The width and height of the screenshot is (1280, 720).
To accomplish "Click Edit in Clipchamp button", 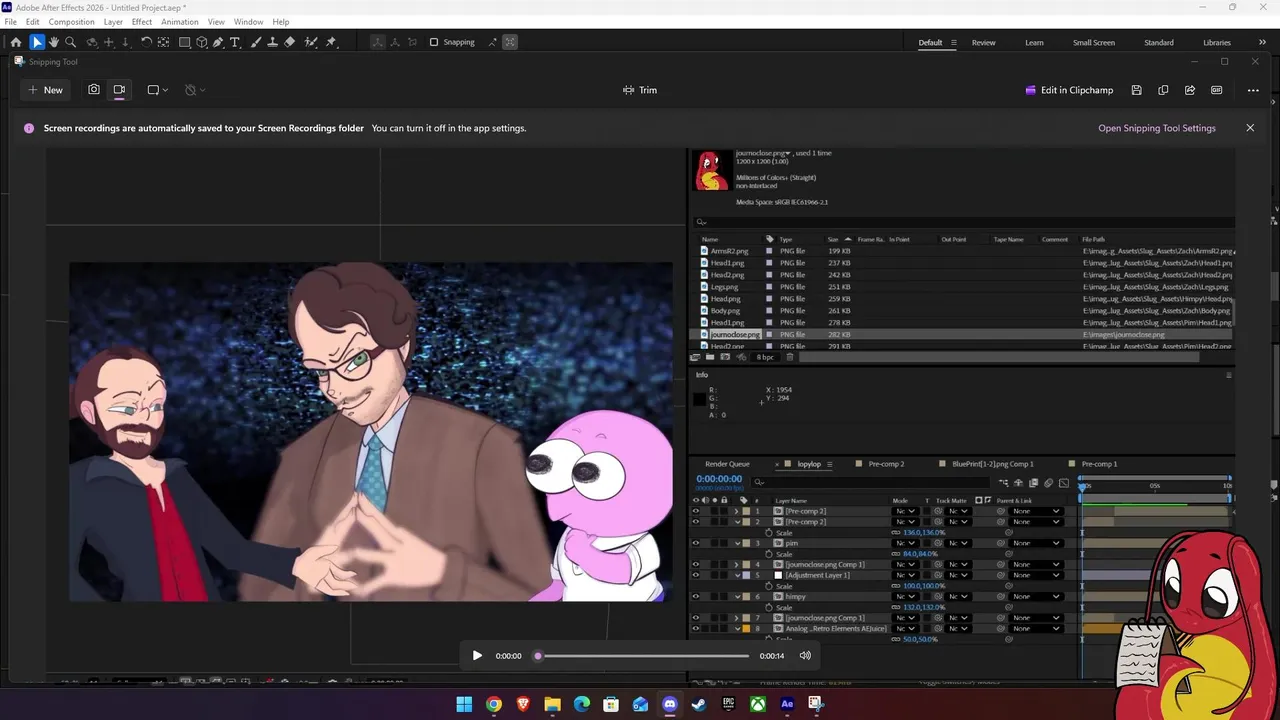I will 1069,90.
